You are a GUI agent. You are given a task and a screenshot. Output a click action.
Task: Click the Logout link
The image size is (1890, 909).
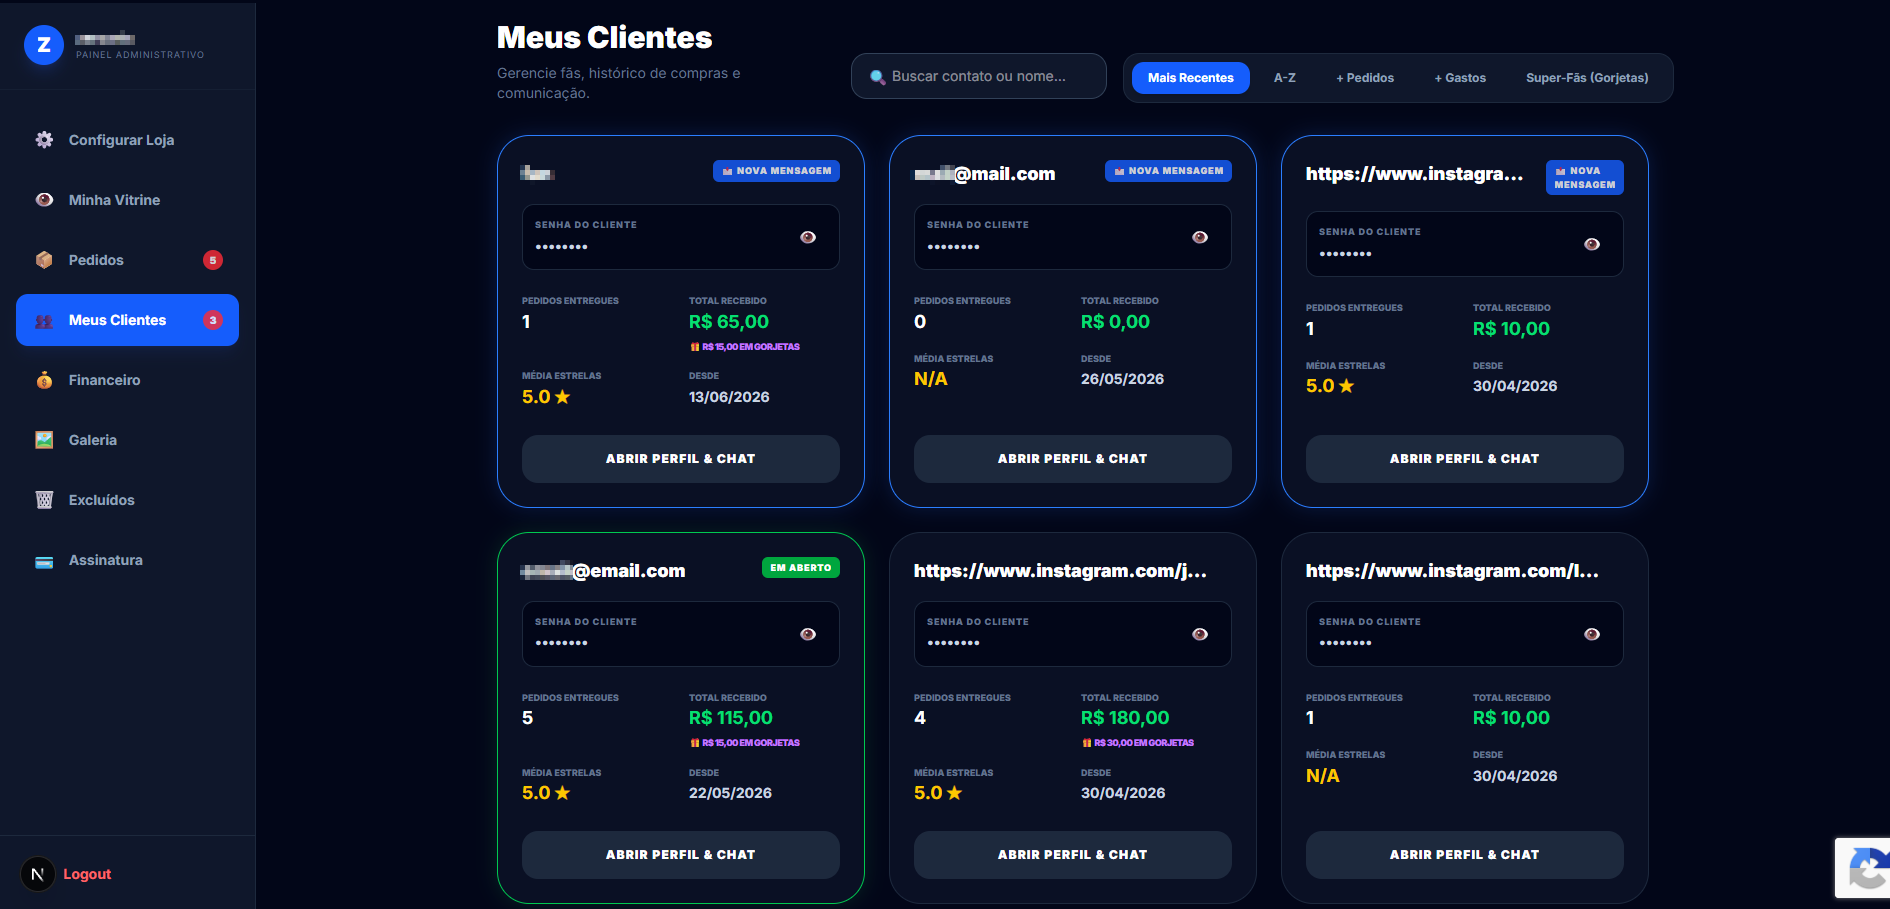coord(87,874)
